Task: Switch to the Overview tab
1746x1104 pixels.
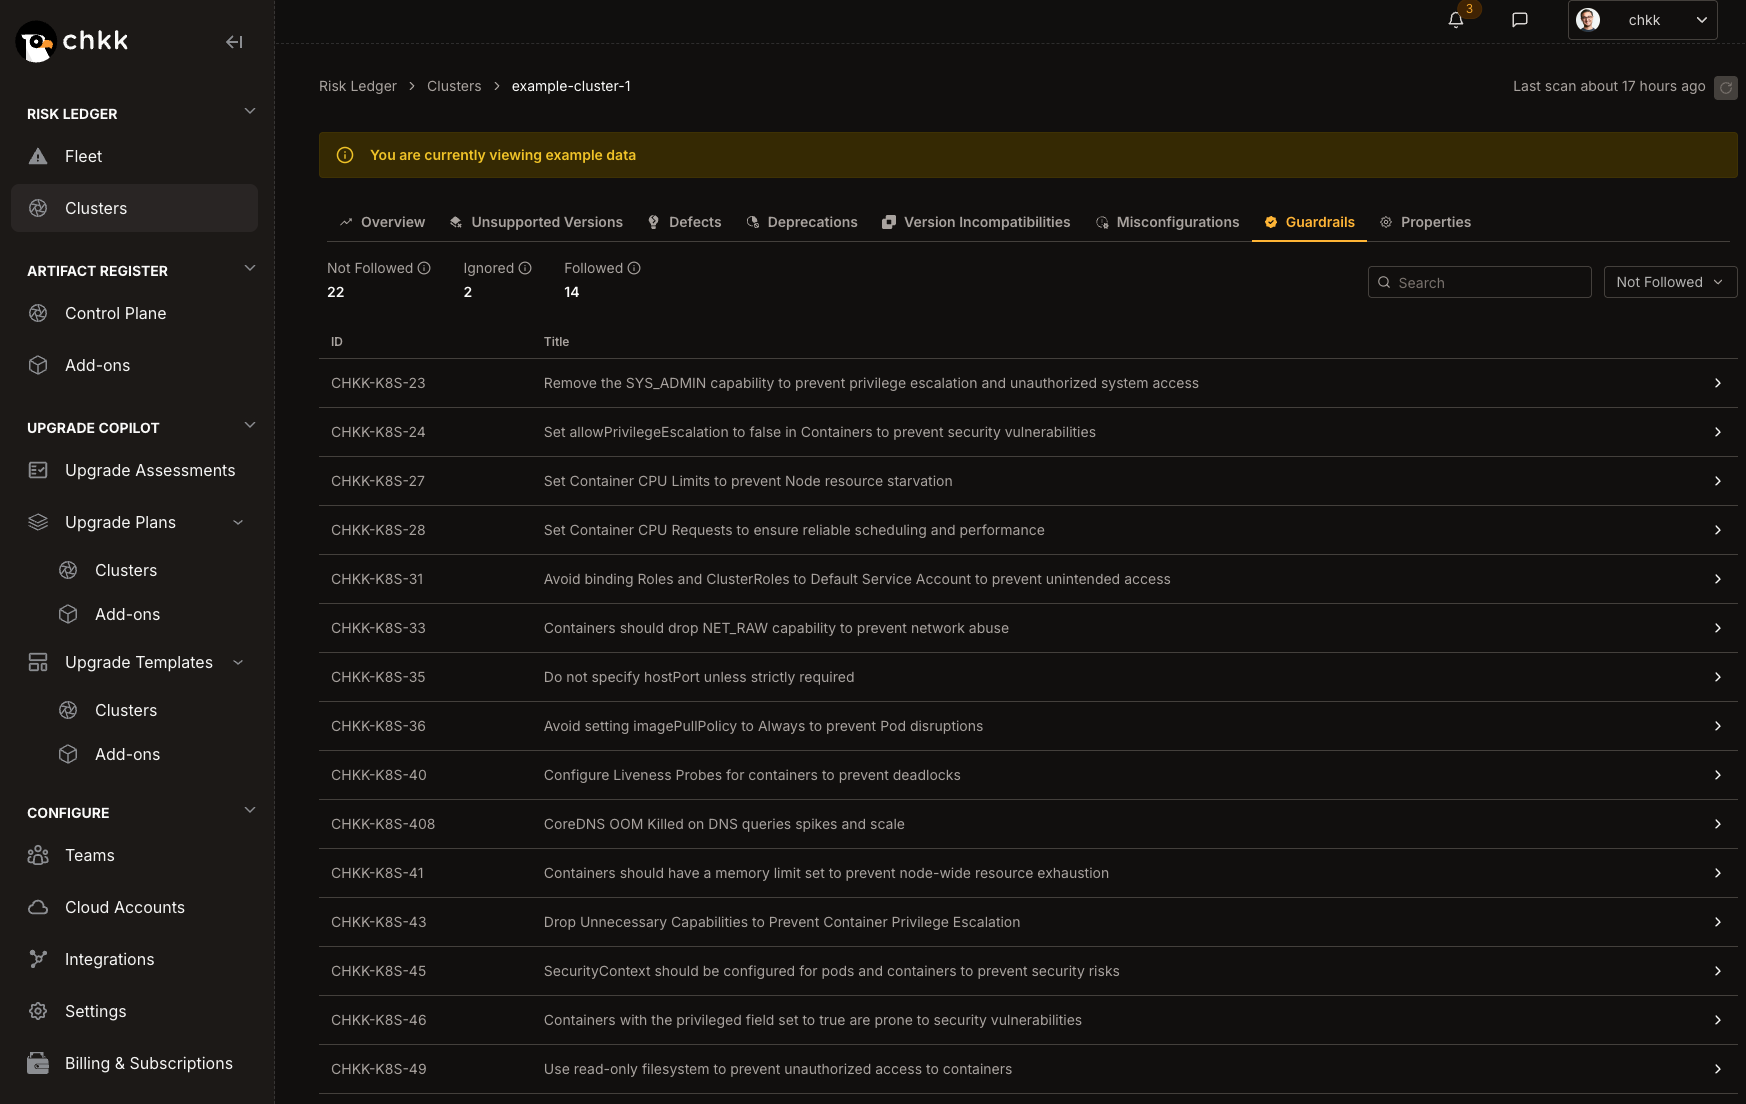Action: [382, 222]
